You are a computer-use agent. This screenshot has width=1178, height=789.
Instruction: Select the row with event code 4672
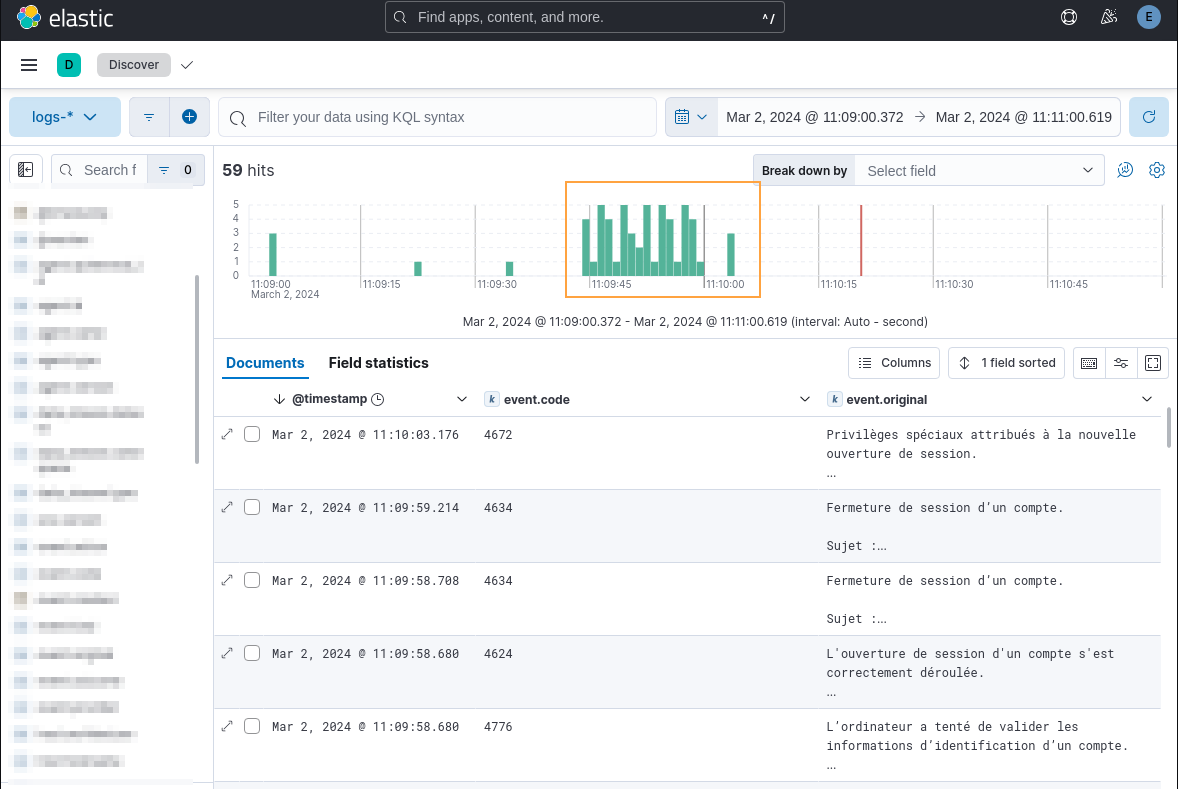coord(252,434)
